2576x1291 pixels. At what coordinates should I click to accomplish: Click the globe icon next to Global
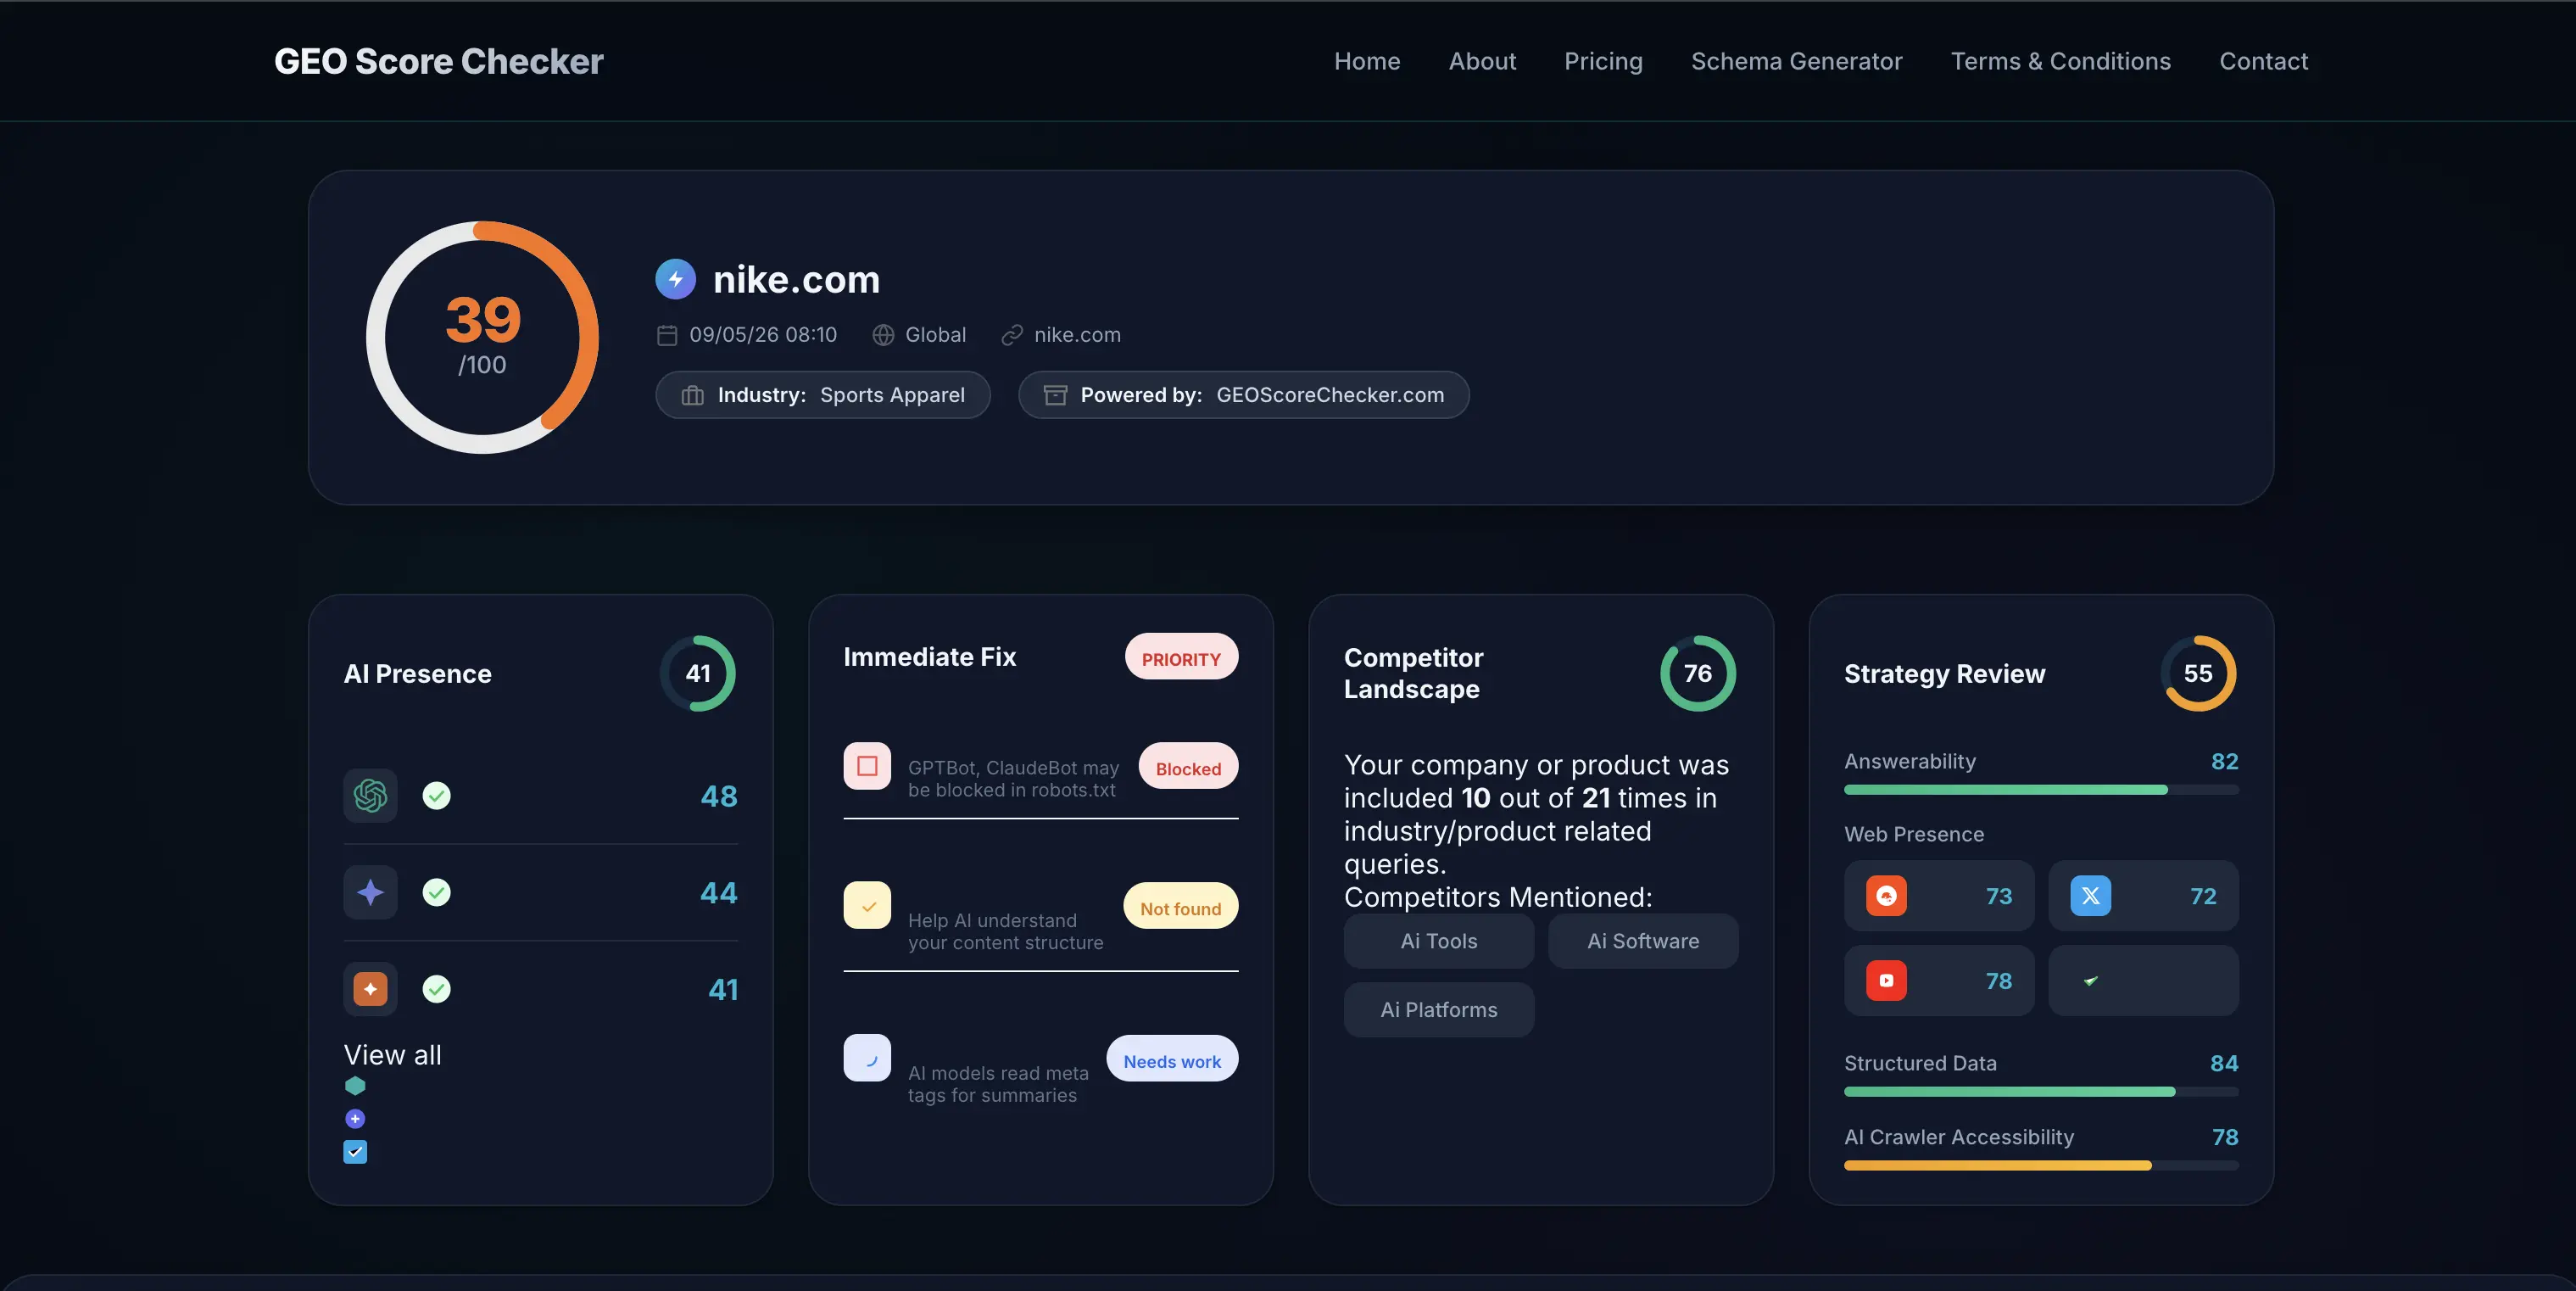[x=883, y=335]
